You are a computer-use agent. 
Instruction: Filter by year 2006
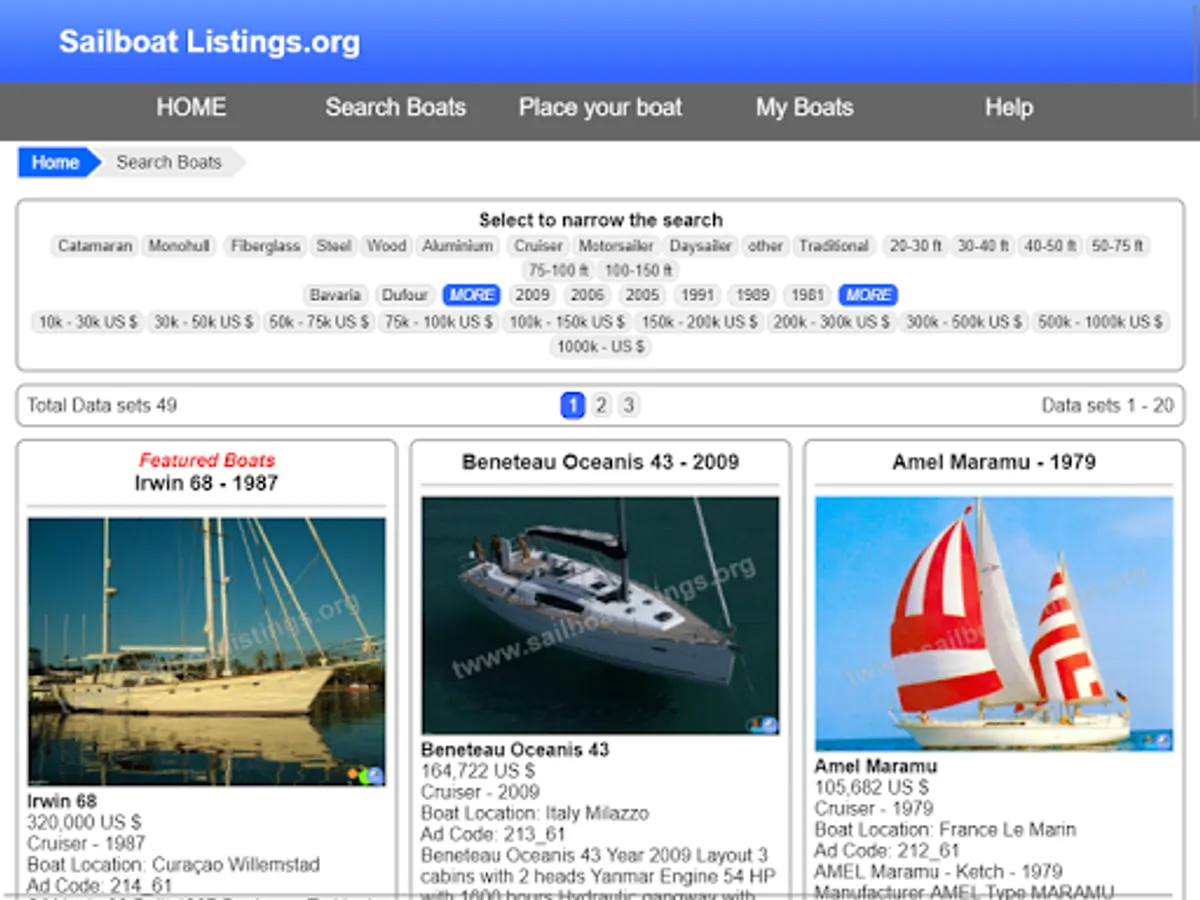pyautogui.click(x=588, y=295)
